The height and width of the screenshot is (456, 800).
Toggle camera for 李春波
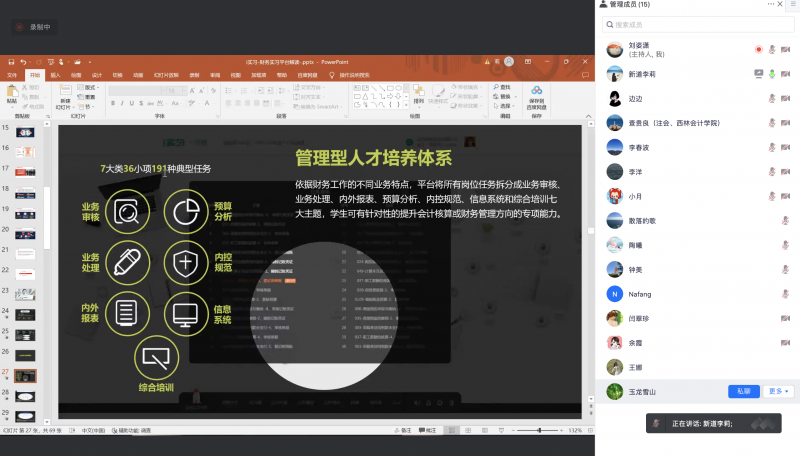pos(786,147)
